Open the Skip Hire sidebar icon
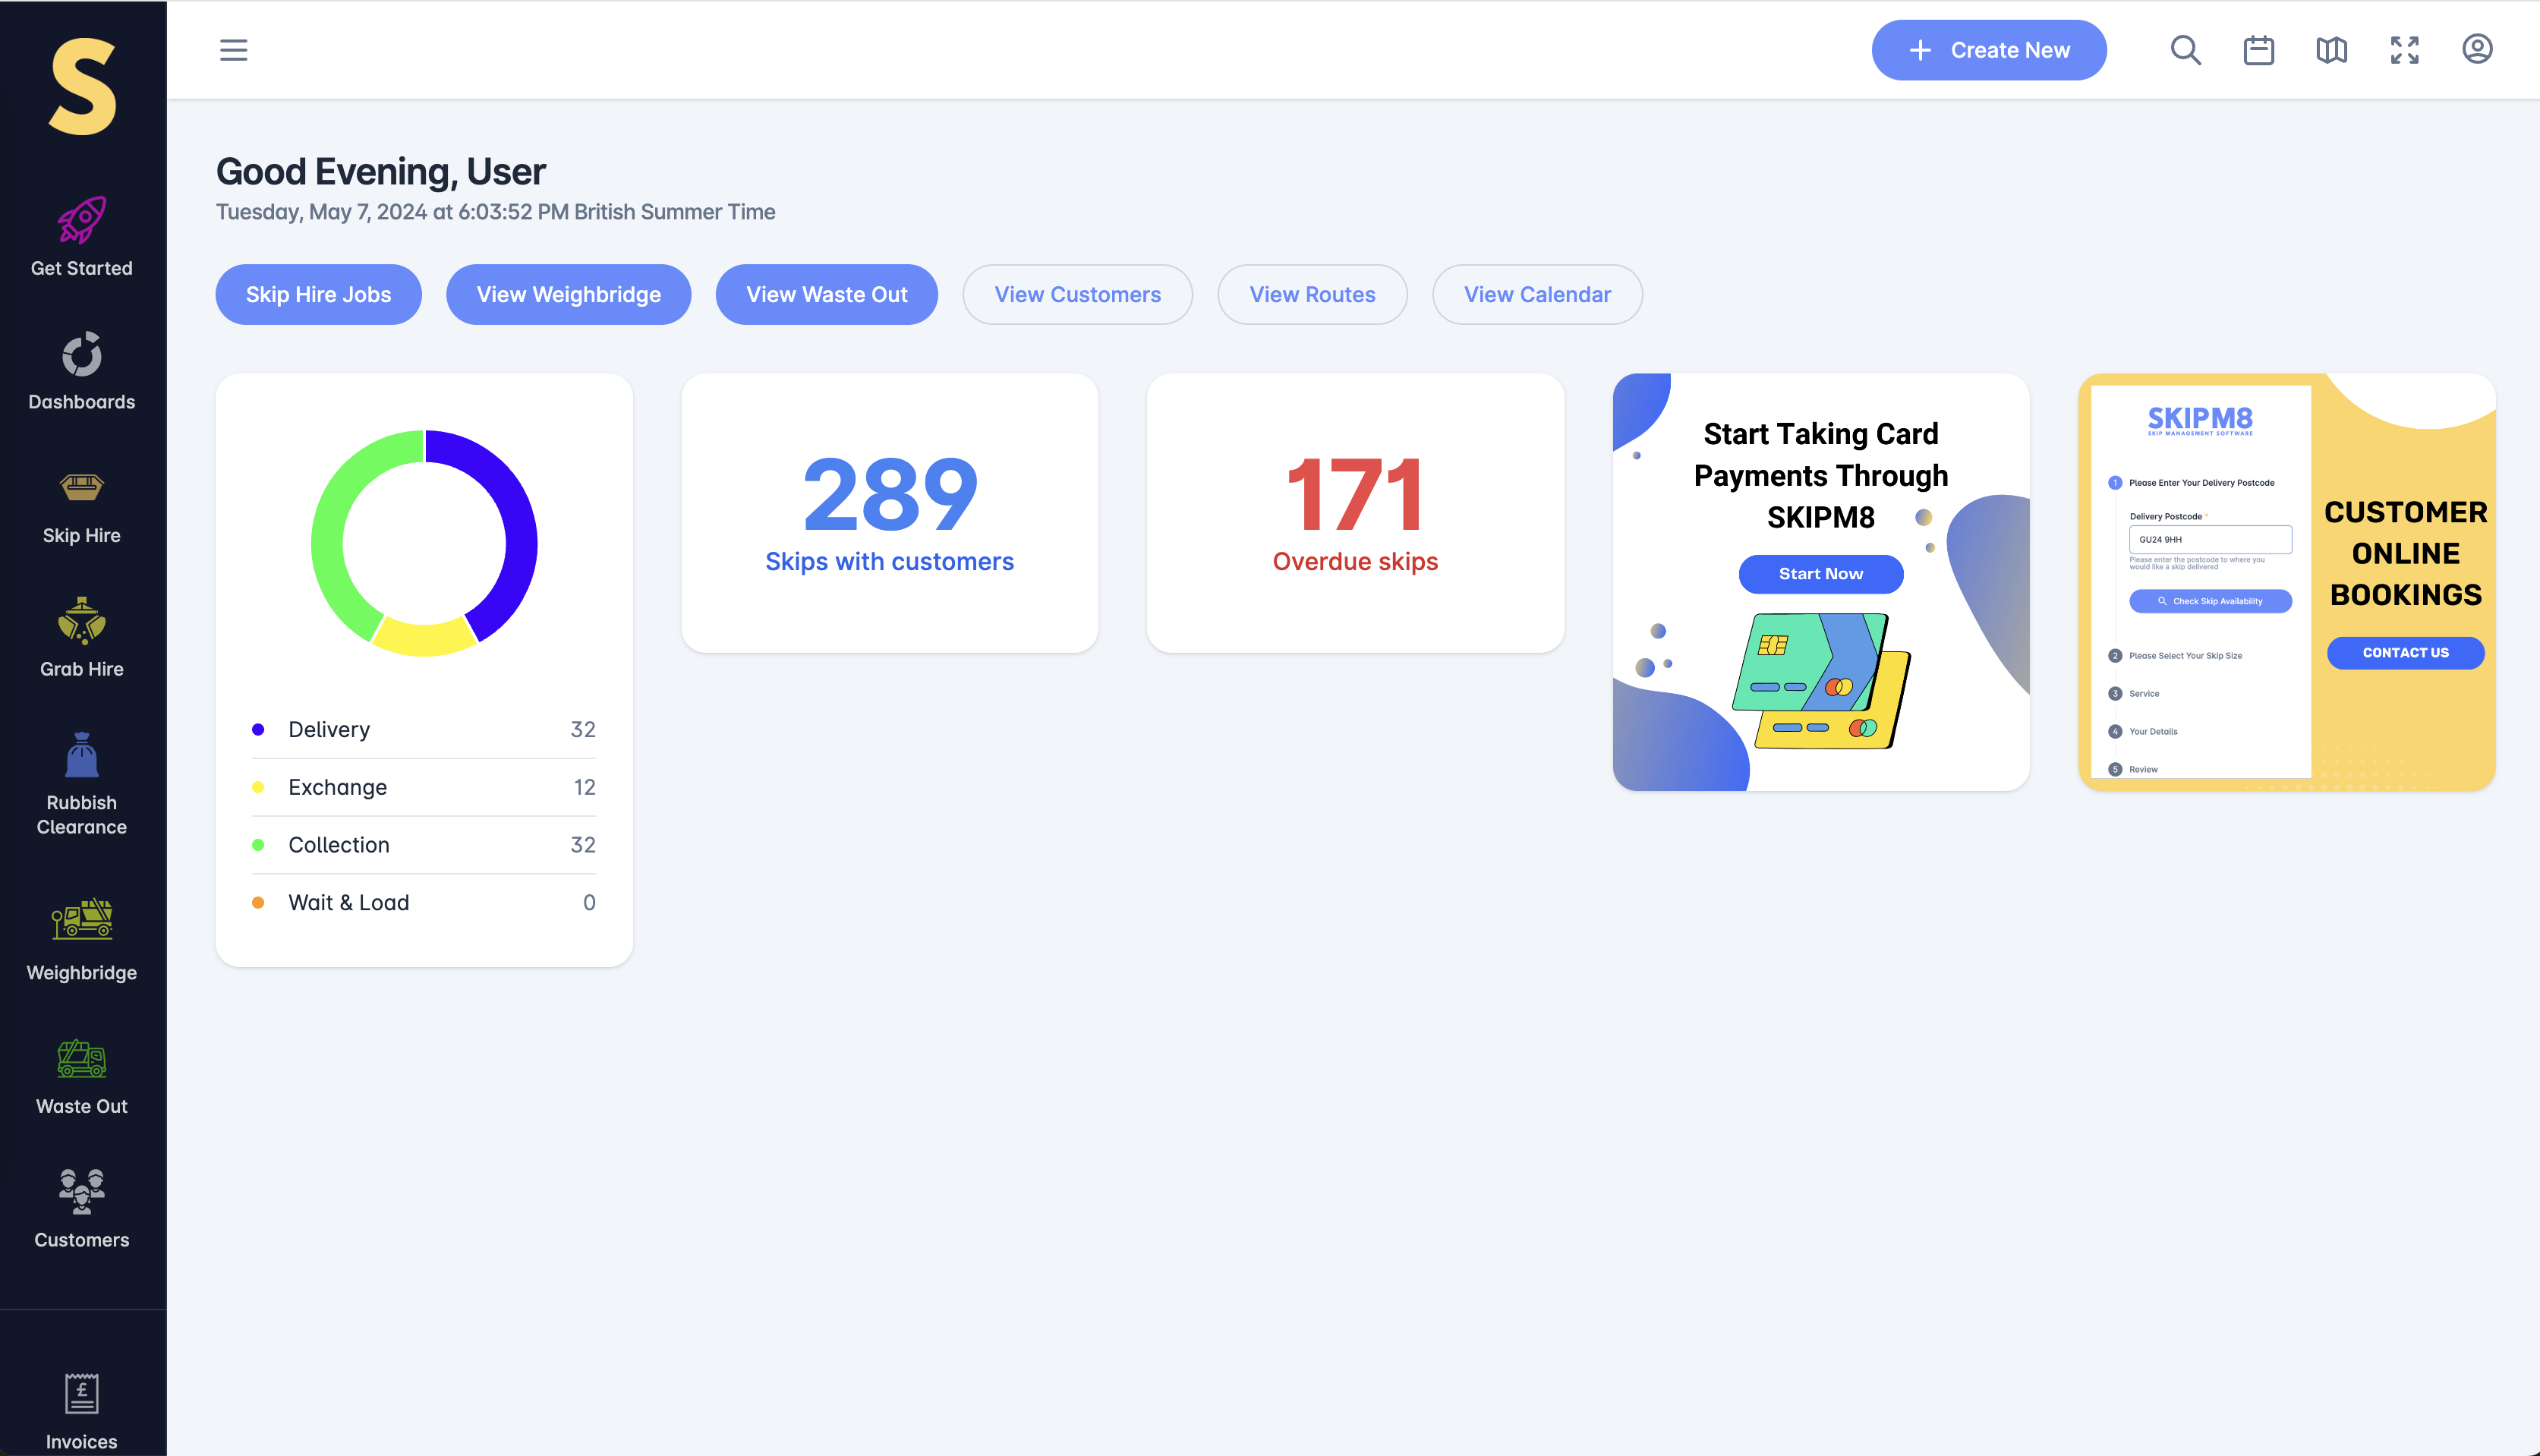This screenshot has width=2540, height=1456. [82, 488]
